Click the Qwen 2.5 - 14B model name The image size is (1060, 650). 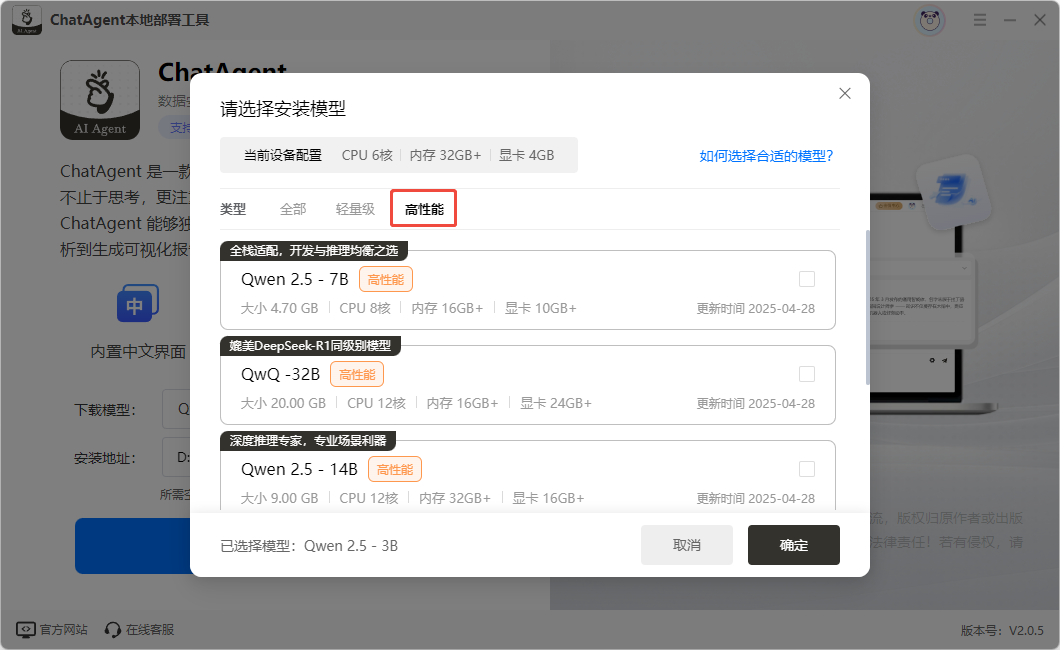[x=299, y=469]
